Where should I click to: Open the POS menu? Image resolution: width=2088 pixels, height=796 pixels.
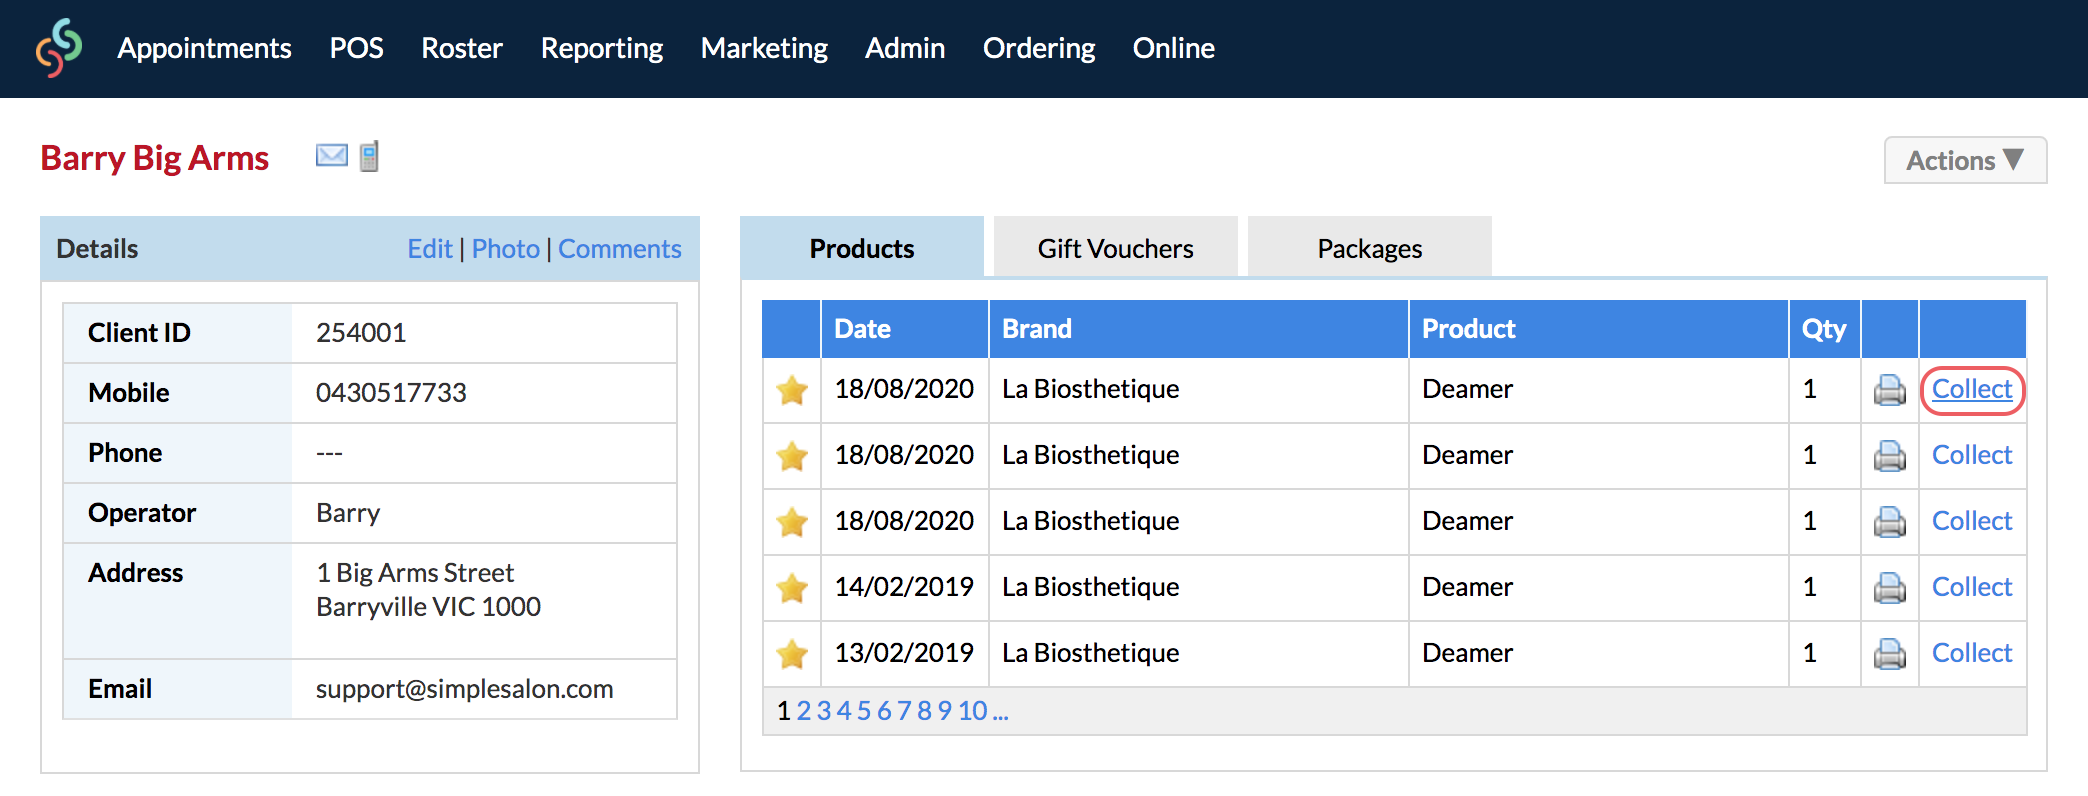click(x=356, y=48)
